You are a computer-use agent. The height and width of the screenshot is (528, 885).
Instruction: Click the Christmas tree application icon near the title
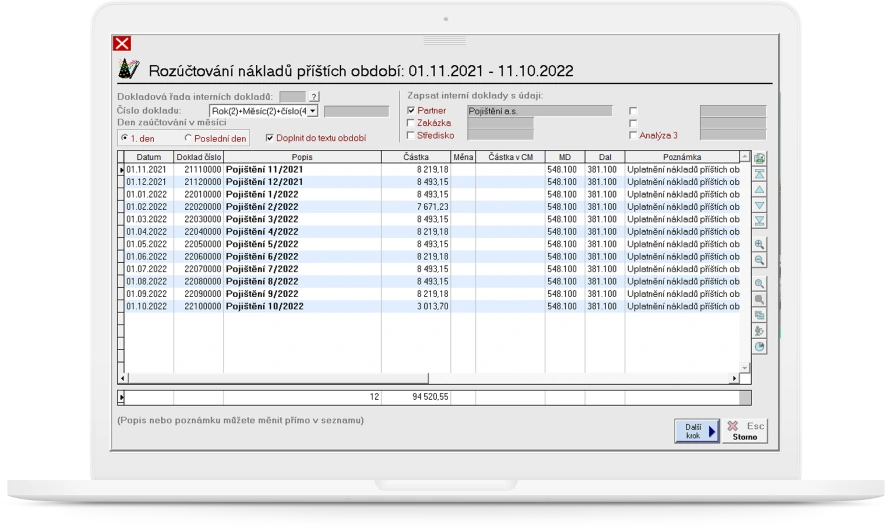point(129,69)
